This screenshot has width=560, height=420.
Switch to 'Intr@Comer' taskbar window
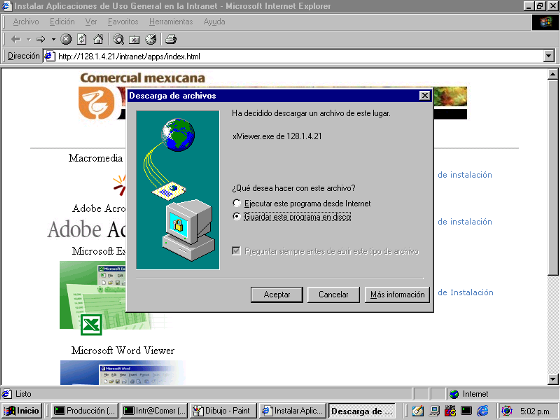(x=154, y=411)
